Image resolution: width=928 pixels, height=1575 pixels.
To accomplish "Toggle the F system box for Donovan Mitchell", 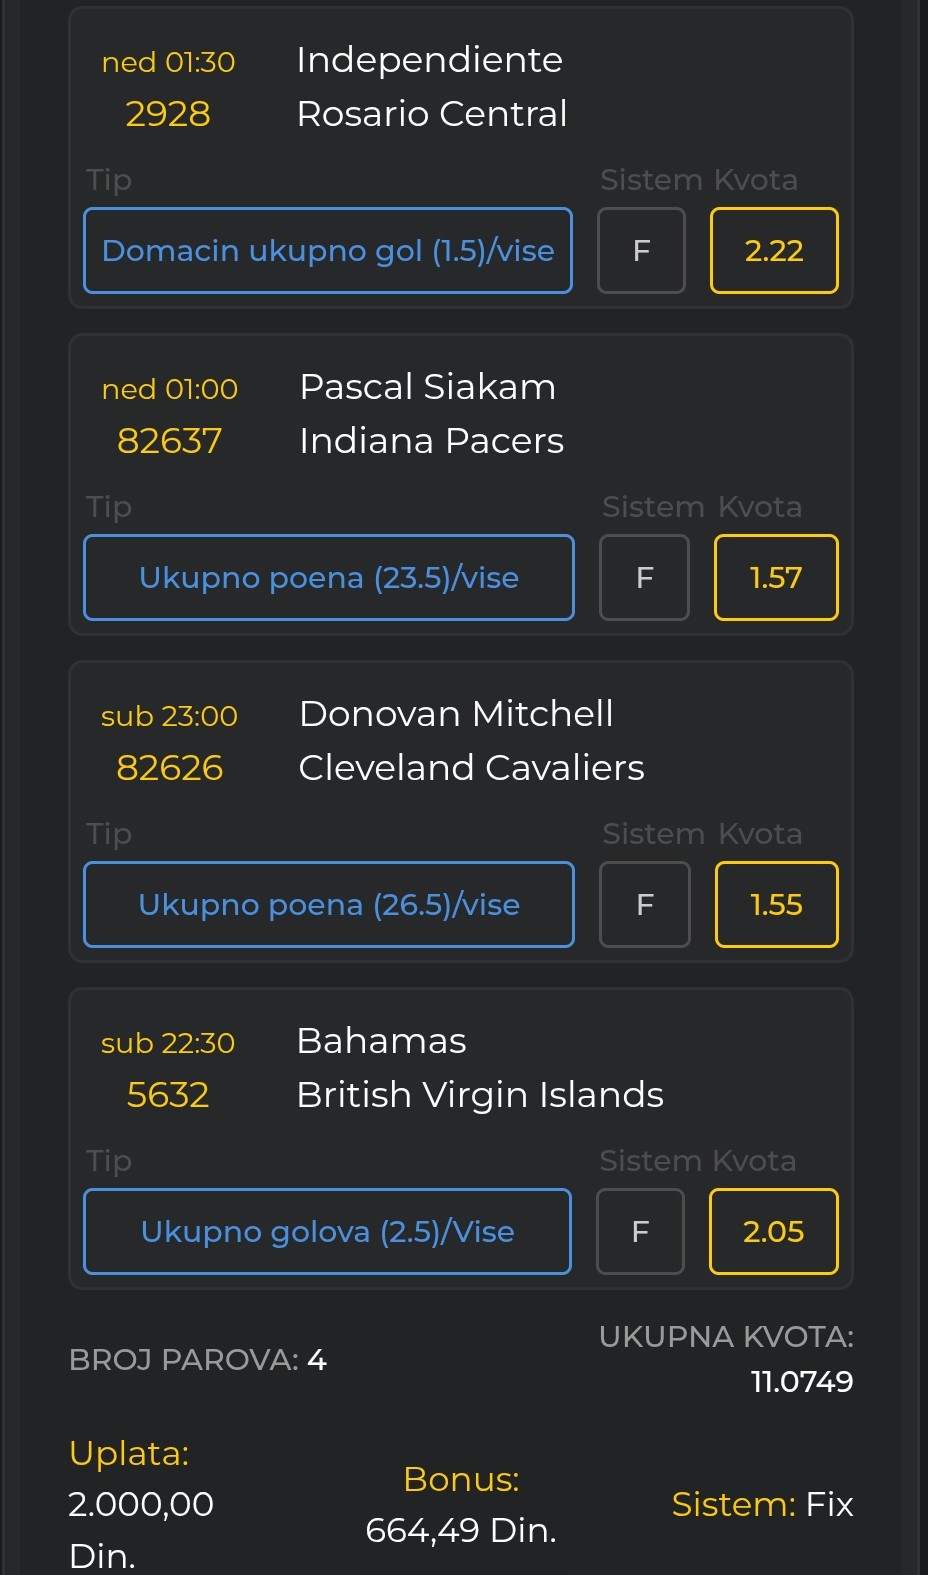I will click(644, 905).
